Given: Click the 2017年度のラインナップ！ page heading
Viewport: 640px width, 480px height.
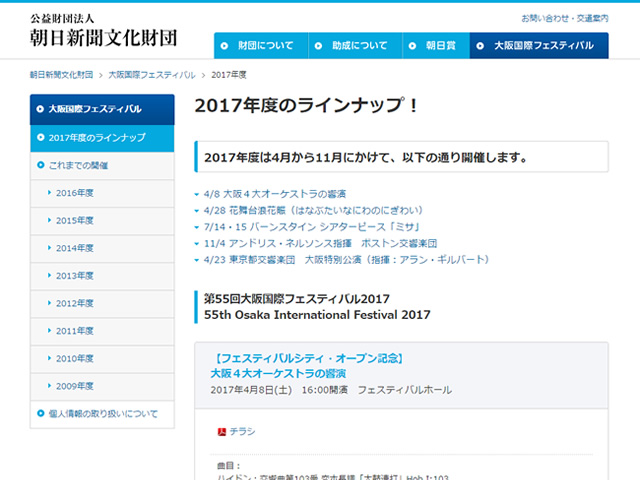Looking at the screenshot, I should pos(307,106).
